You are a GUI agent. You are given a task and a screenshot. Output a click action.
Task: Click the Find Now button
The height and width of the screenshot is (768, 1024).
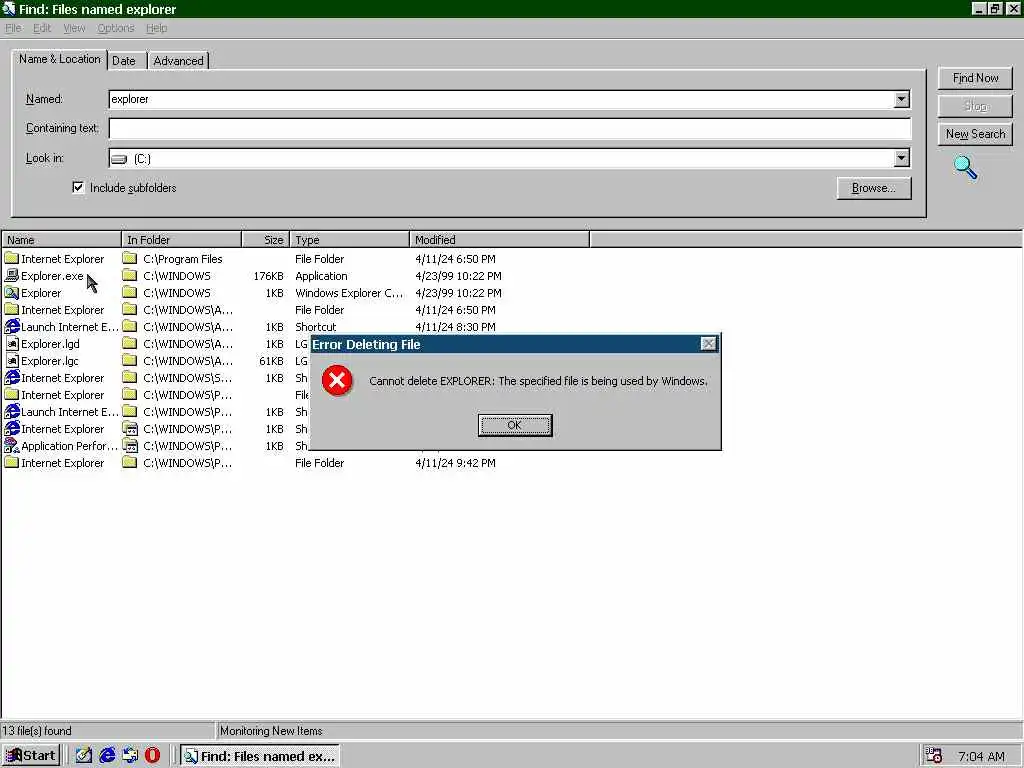(x=975, y=78)
